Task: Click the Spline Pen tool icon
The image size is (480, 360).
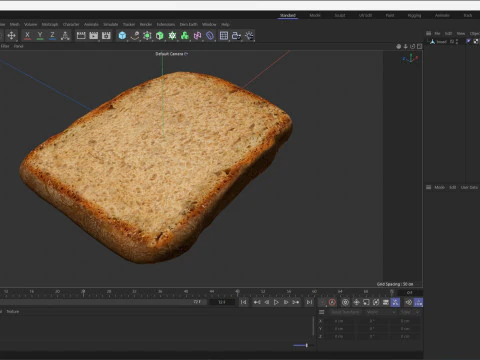Action: (135, 35)
